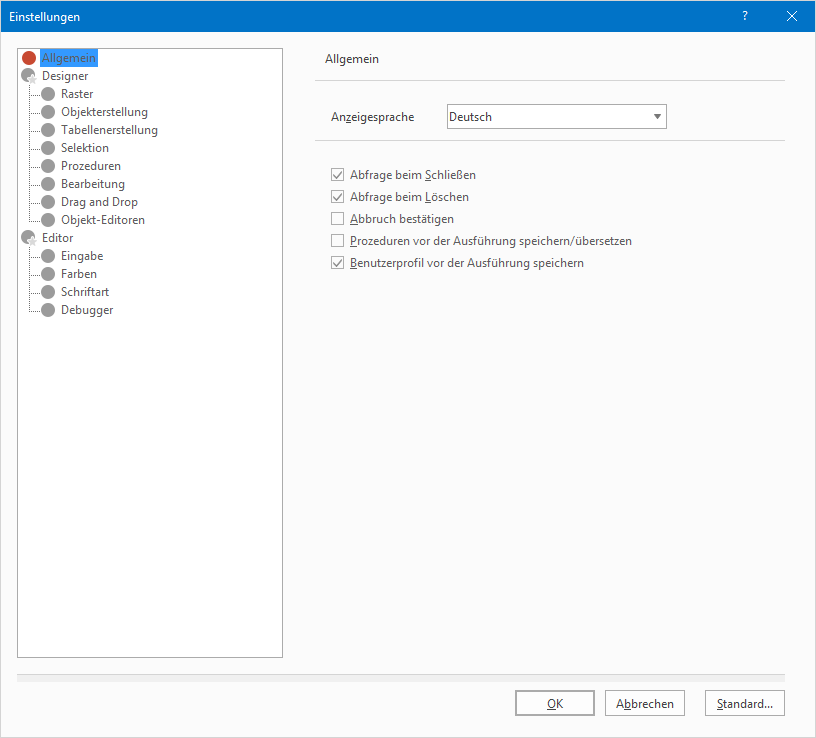Viewport: 816px width, 738px height.
Task: Click the Standard... button
Action: [x=744, y=704]
